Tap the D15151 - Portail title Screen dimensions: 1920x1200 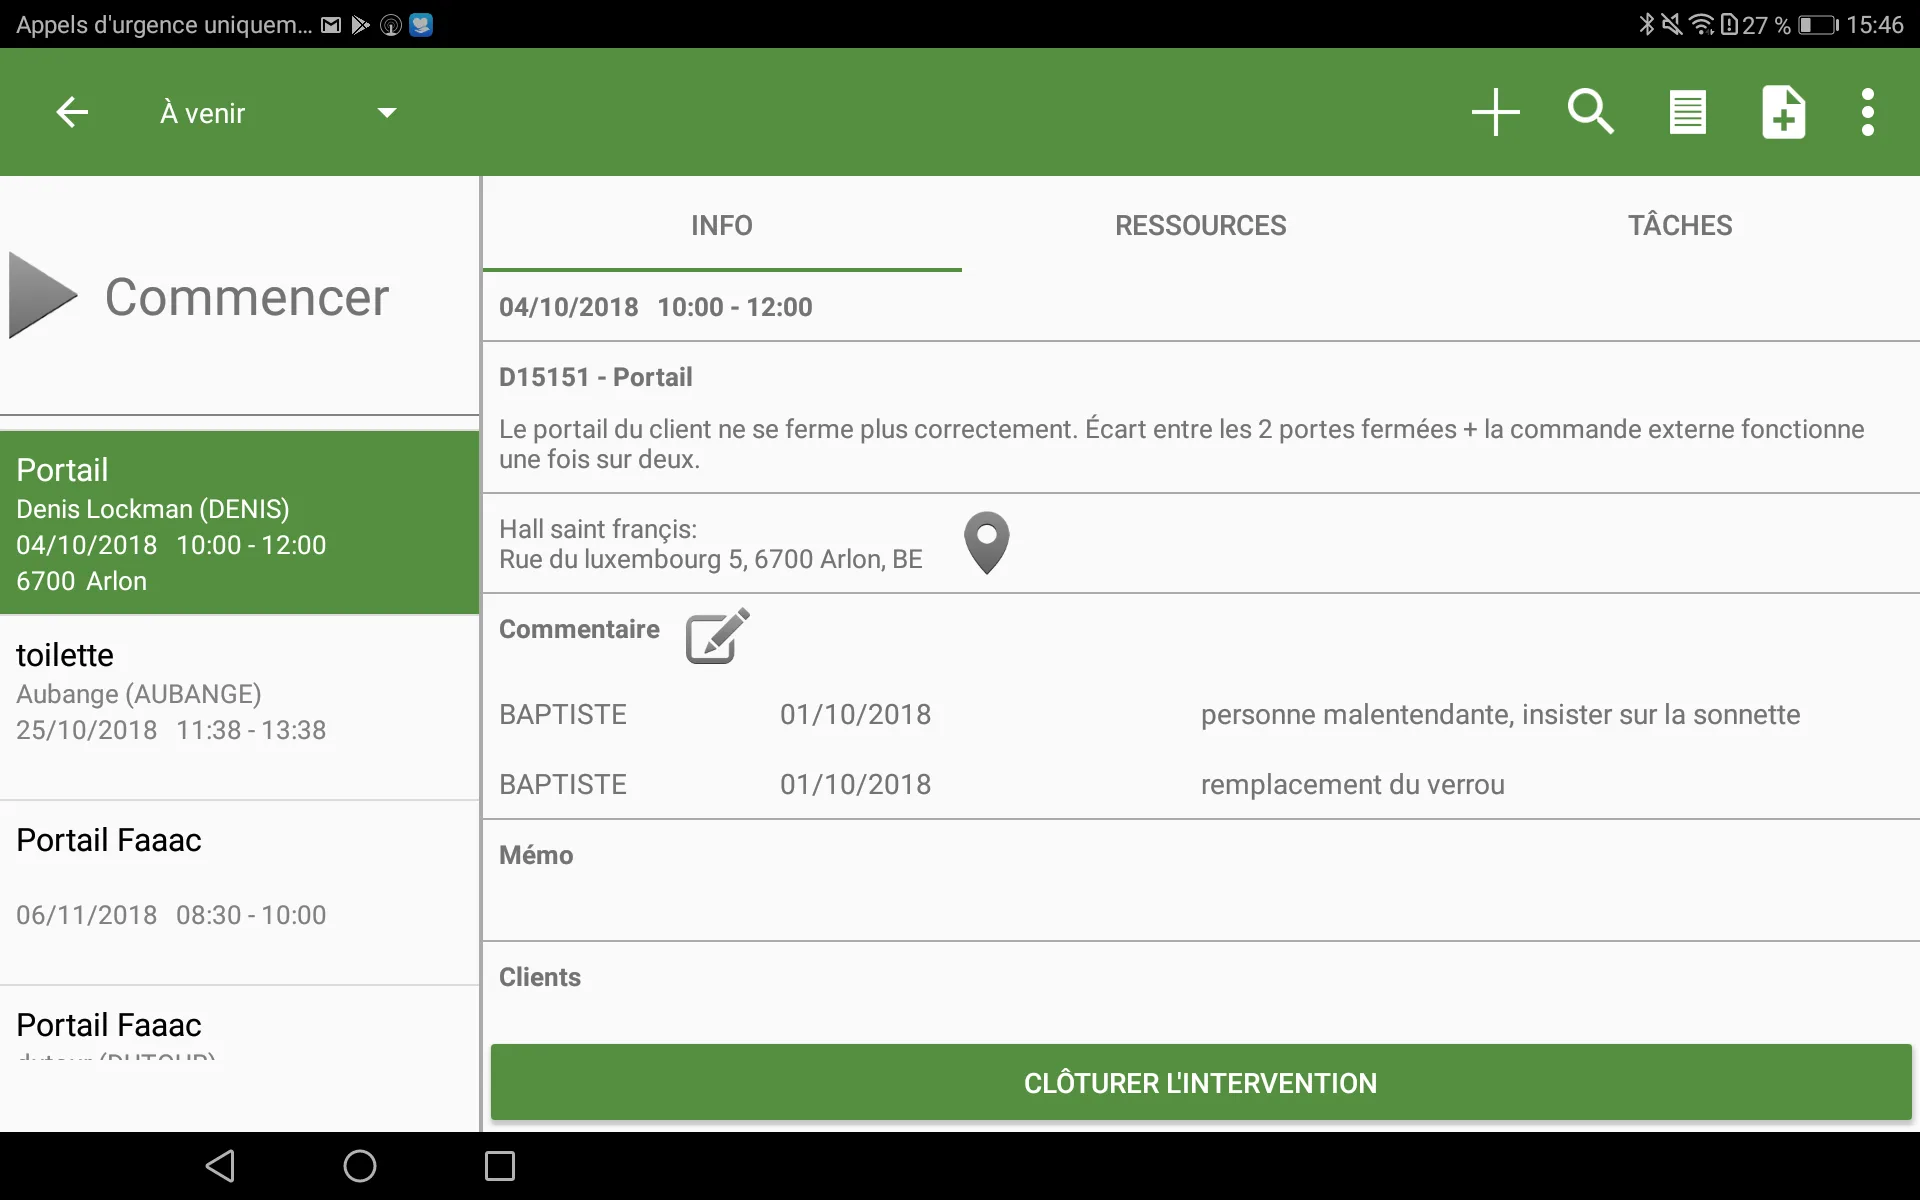tap(596, 377)
